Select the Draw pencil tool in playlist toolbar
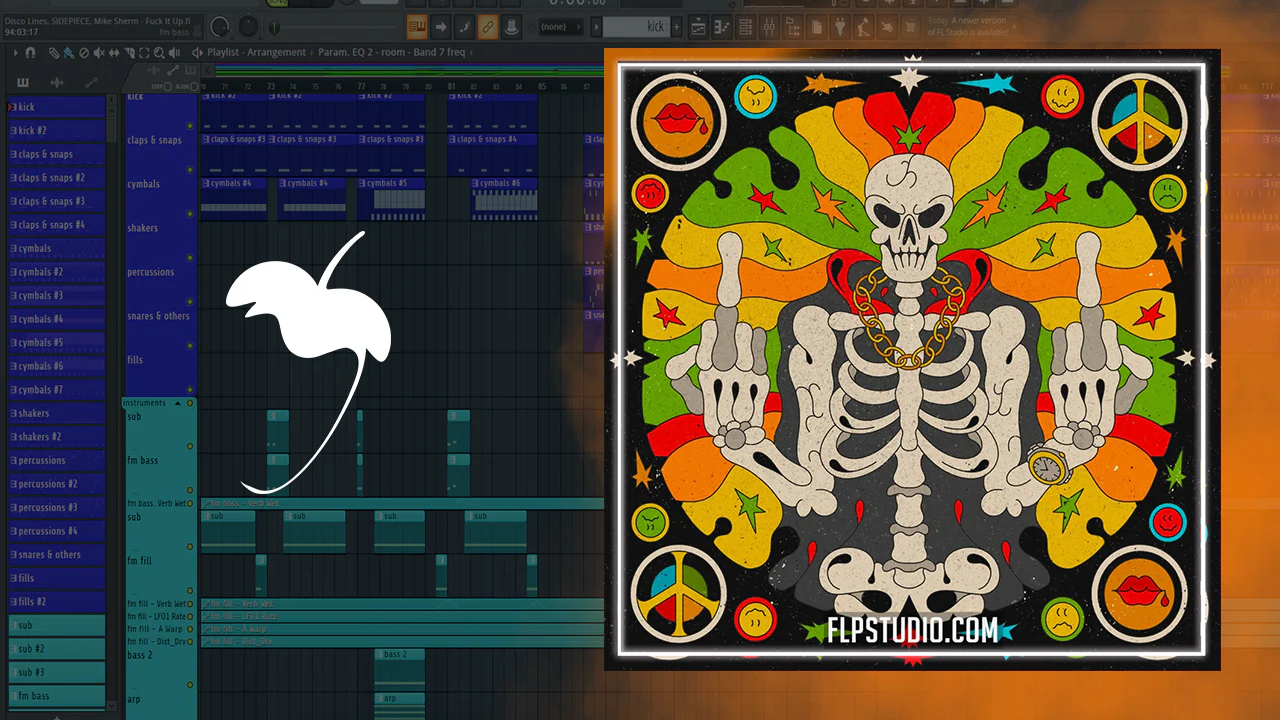 (54, 52)
